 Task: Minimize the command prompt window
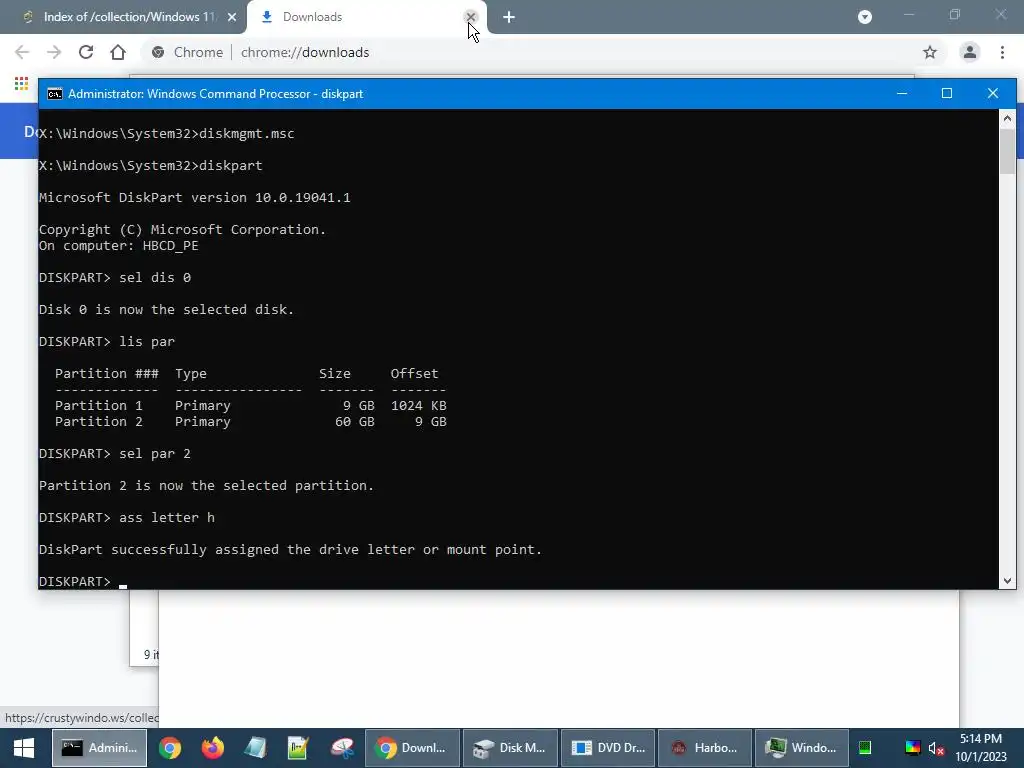(x=902, y=93)
